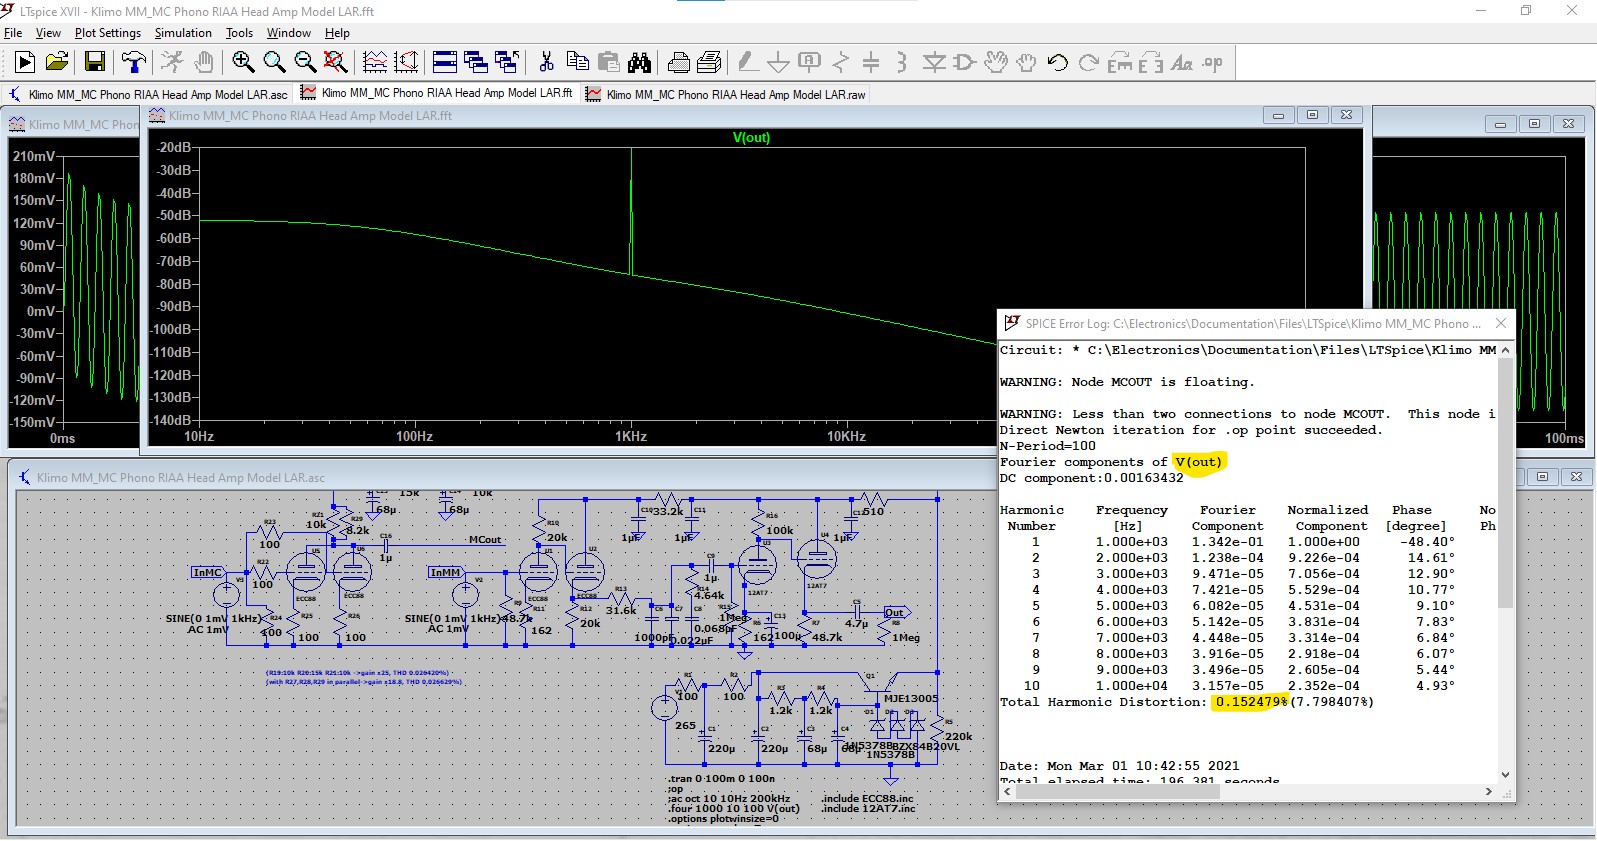Open the Tools menu

(x=239, y=33)
